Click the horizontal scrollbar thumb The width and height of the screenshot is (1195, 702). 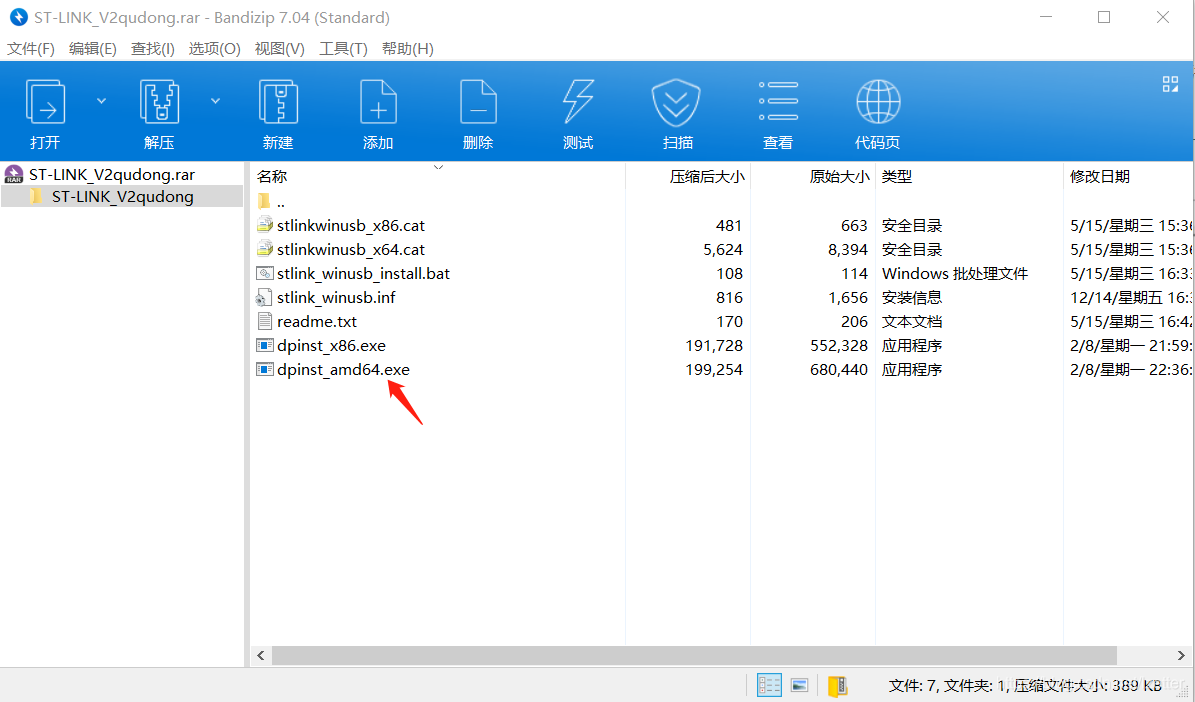(x=694, y=656)
